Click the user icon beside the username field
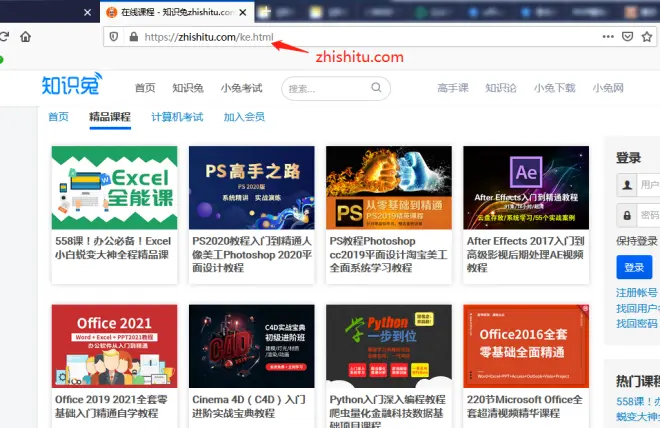 click(627, 185)
